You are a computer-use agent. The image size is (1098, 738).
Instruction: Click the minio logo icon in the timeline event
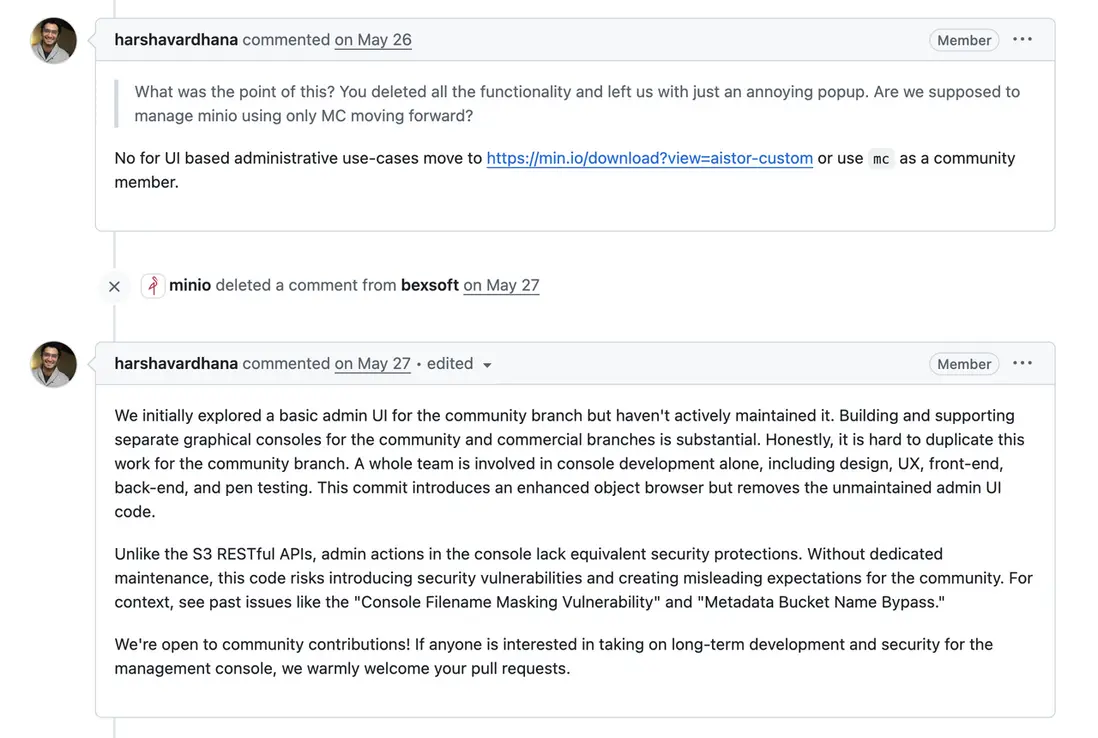tap(153, 286)
